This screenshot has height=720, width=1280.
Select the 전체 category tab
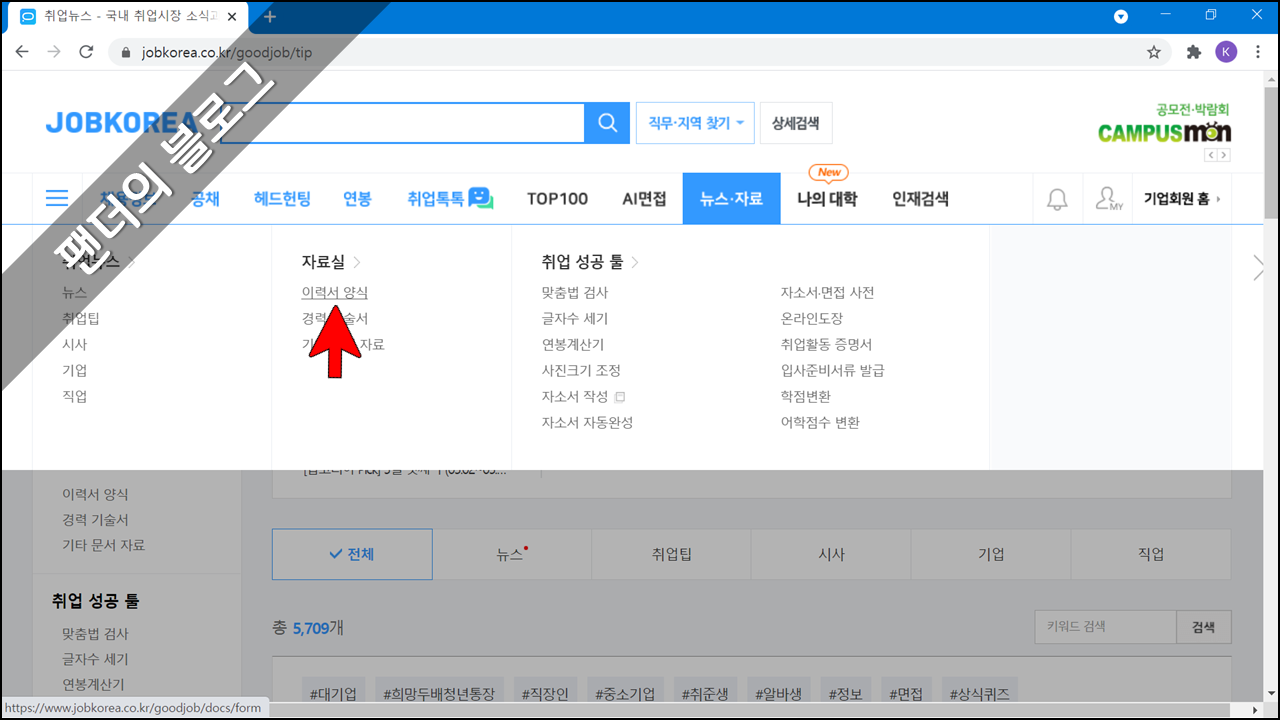pos(352,554)
